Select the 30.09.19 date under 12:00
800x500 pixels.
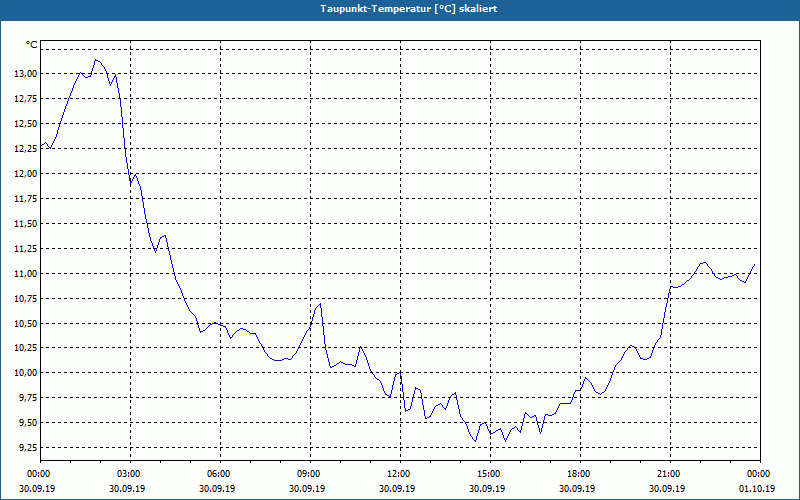click(x=397, y=489)
